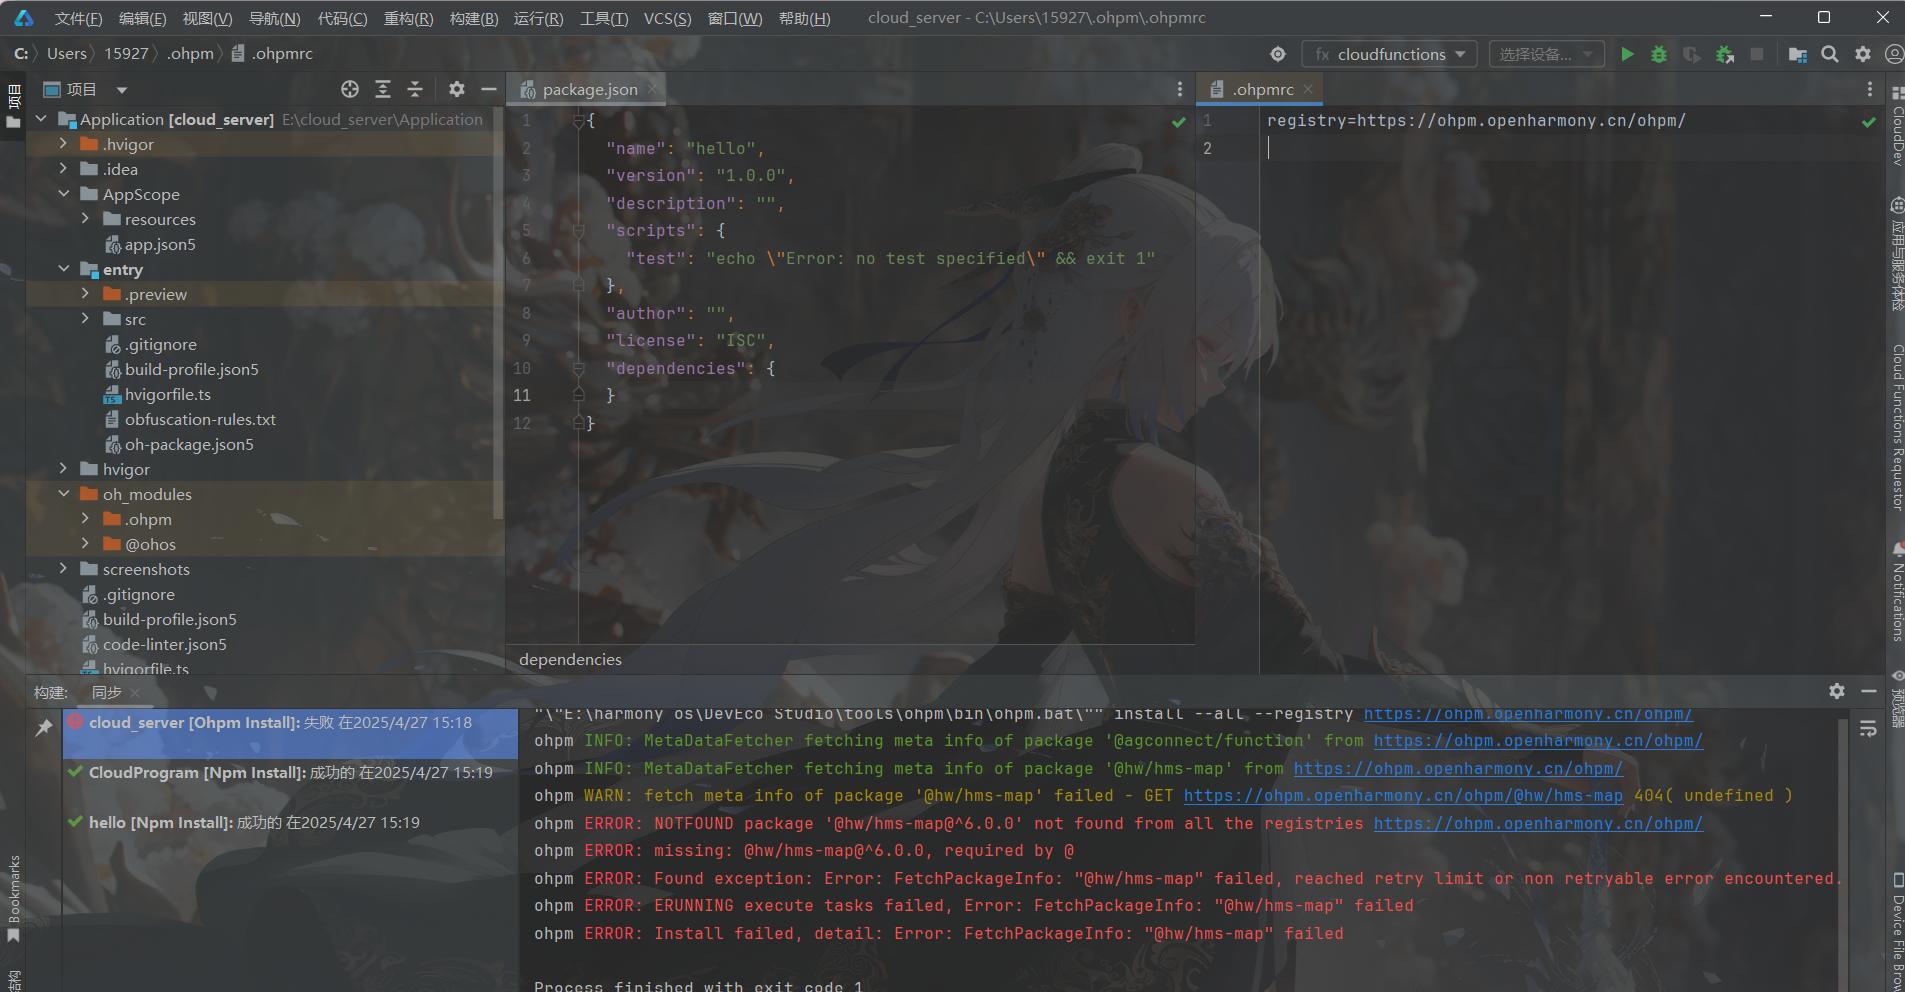The width and height of the screenshot is (1905, 992).
Task: Open the link after '@agconnect/function' from
Action: point(1538,741)
